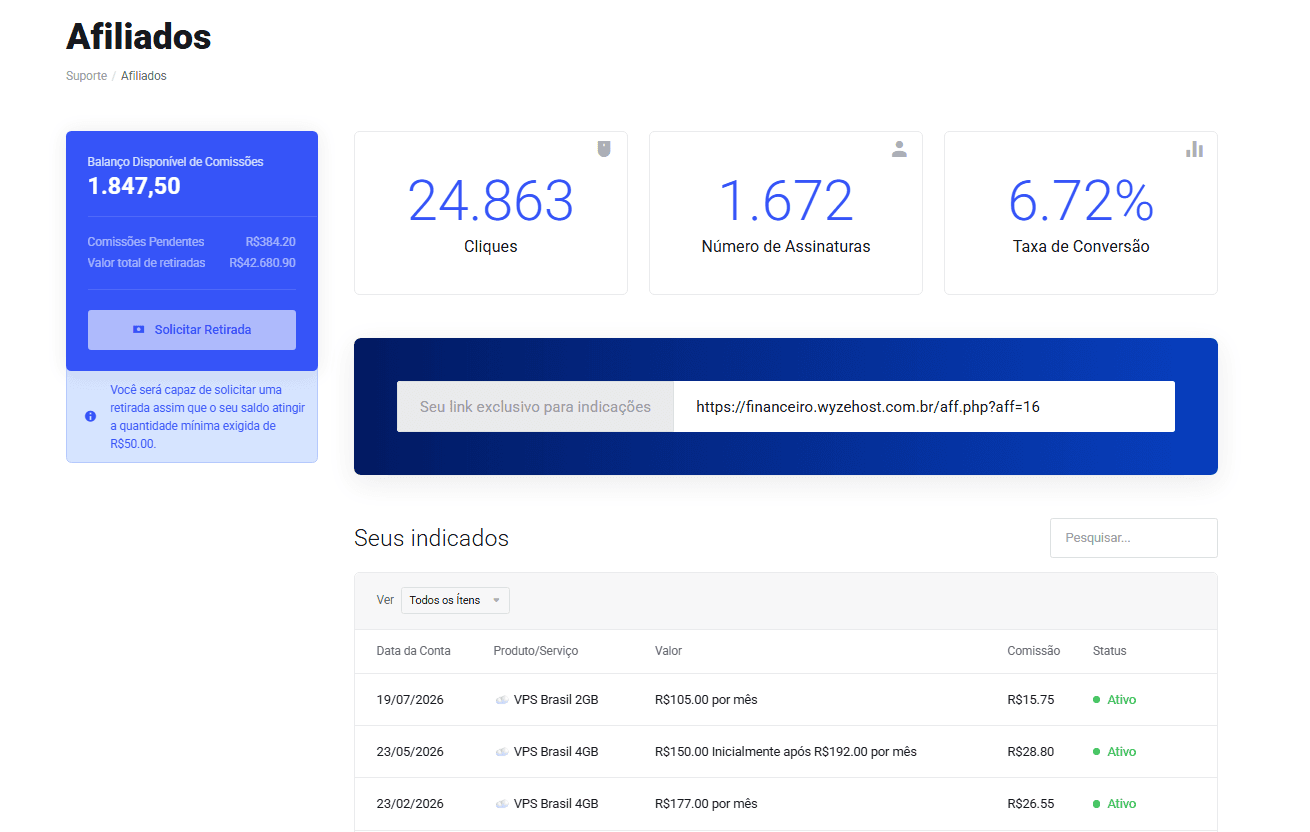The width and height of the screenshot is (1310, 832).
Task: Click the cloud icon in the 23/05/2026 row
Action: pos(502,752)
